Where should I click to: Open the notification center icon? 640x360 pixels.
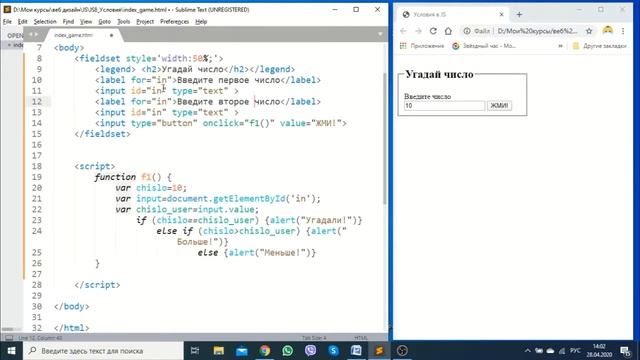pyautogui.click(x=625, y=351)
